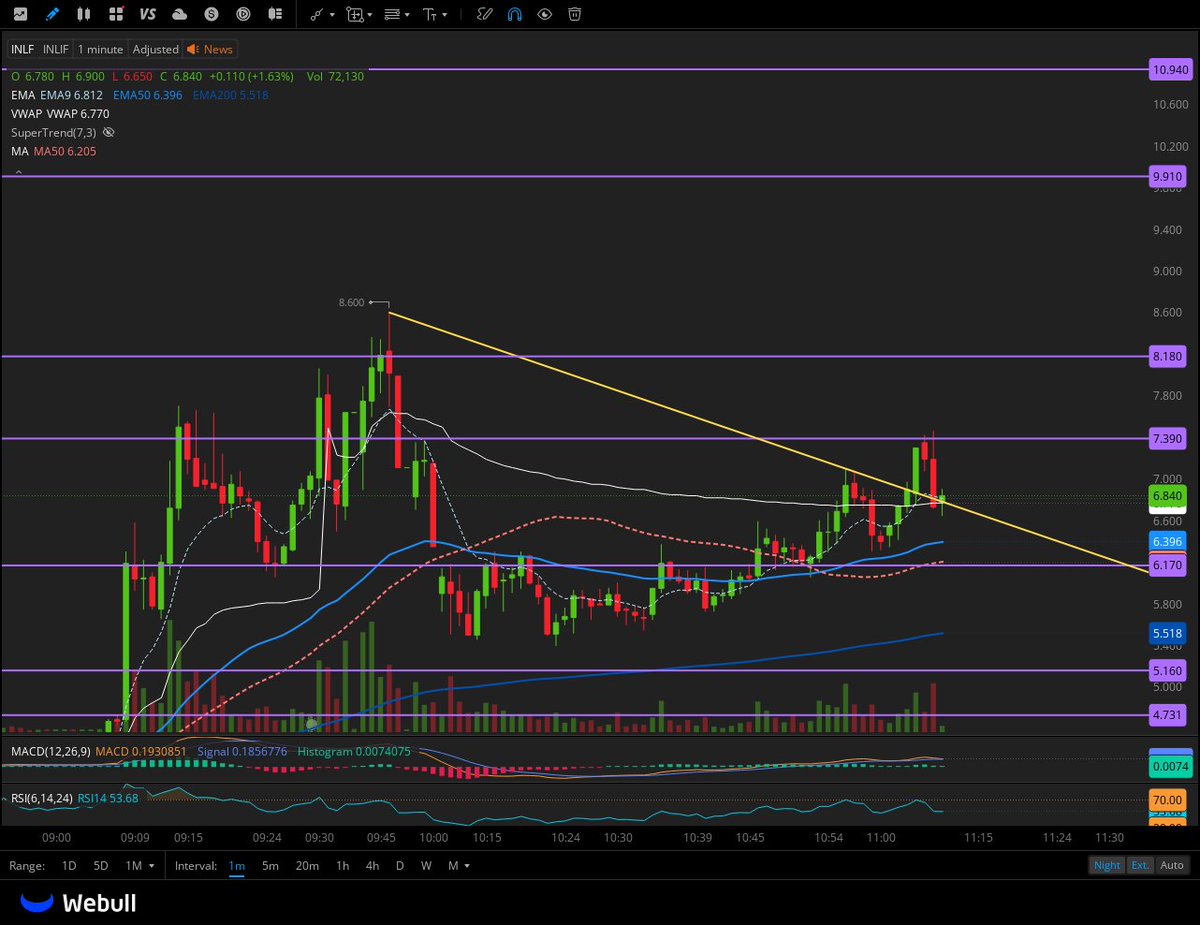Viewport: 1200px width, 925px height.
Task: Open the multi-chart grid layout icon
Action: tap(116, 14)
